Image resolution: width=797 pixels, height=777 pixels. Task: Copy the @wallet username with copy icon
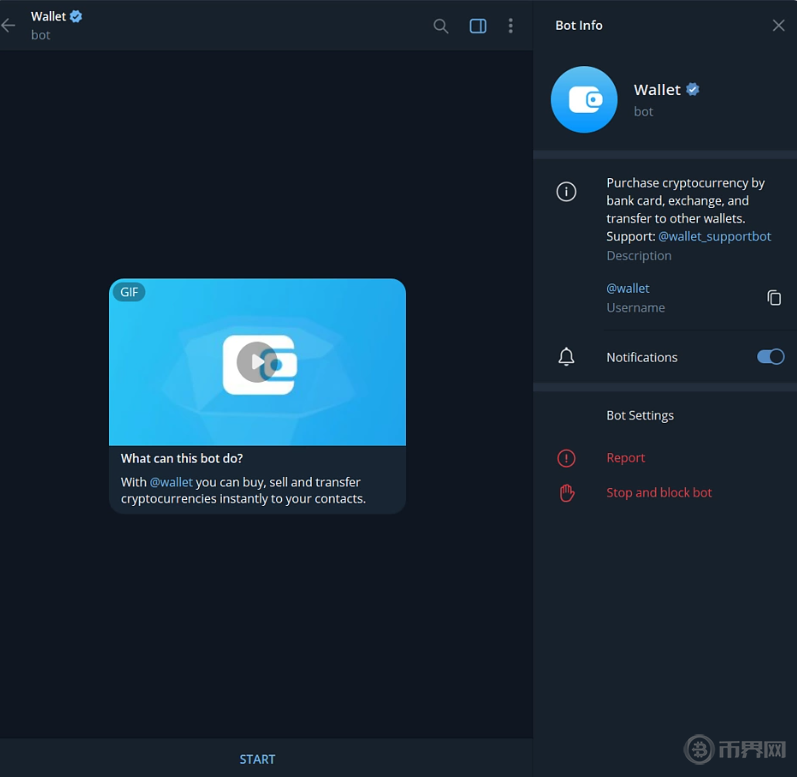[x=774, y=298]
